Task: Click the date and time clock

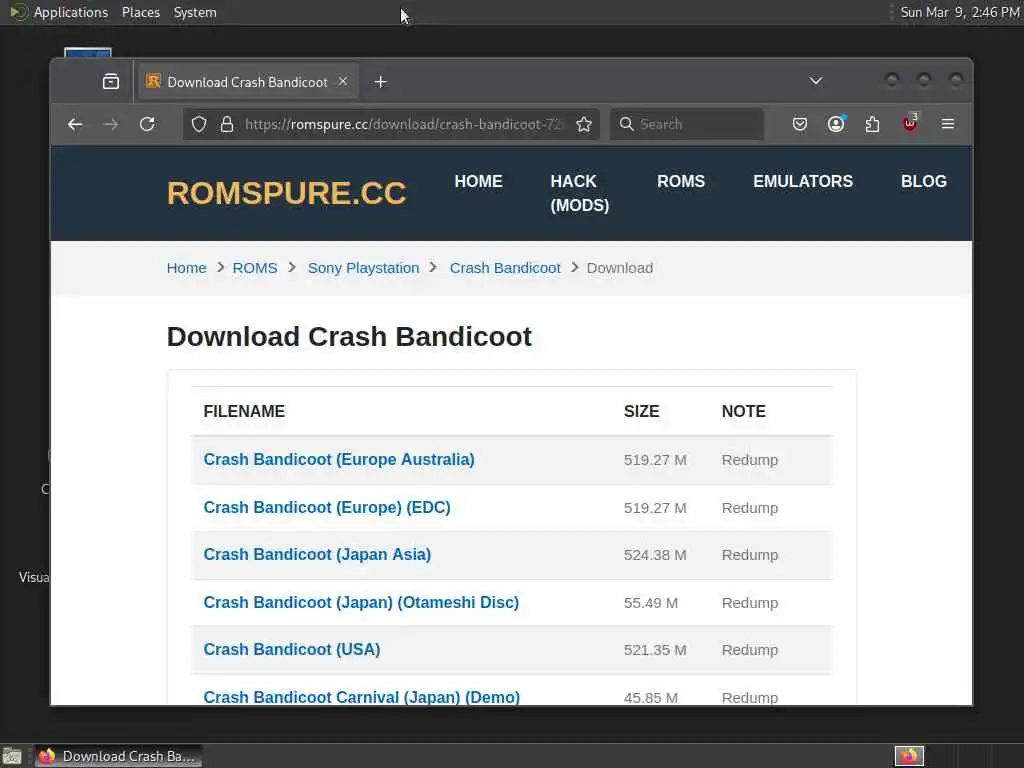Action: 960,12
